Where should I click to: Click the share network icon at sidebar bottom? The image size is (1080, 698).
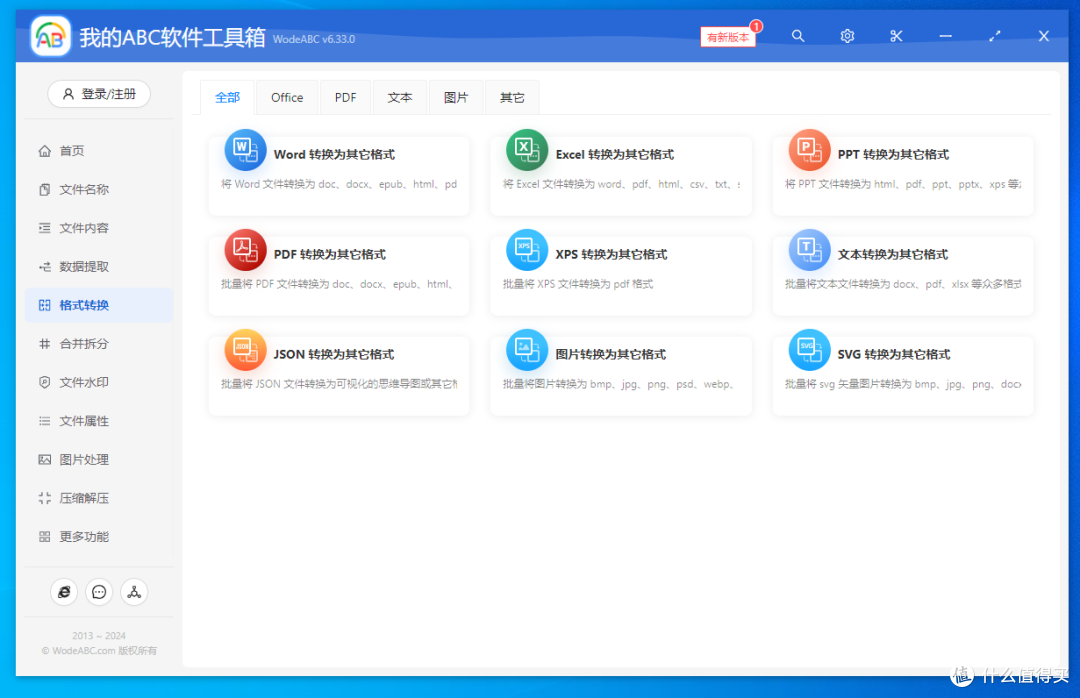(134, 592)
